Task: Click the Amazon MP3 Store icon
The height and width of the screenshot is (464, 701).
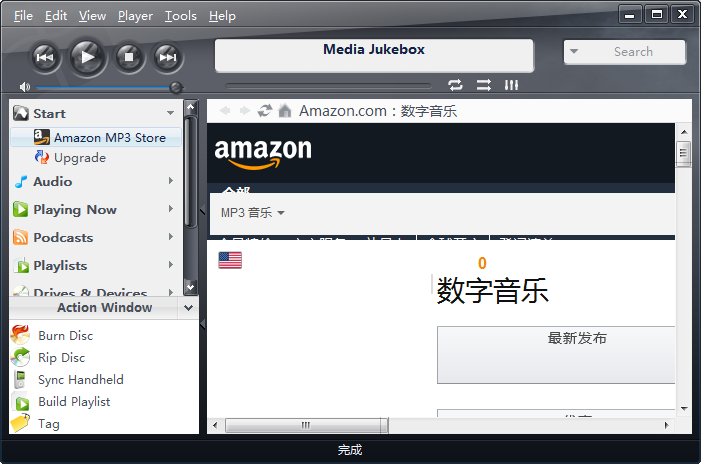Action: point(42,137)
